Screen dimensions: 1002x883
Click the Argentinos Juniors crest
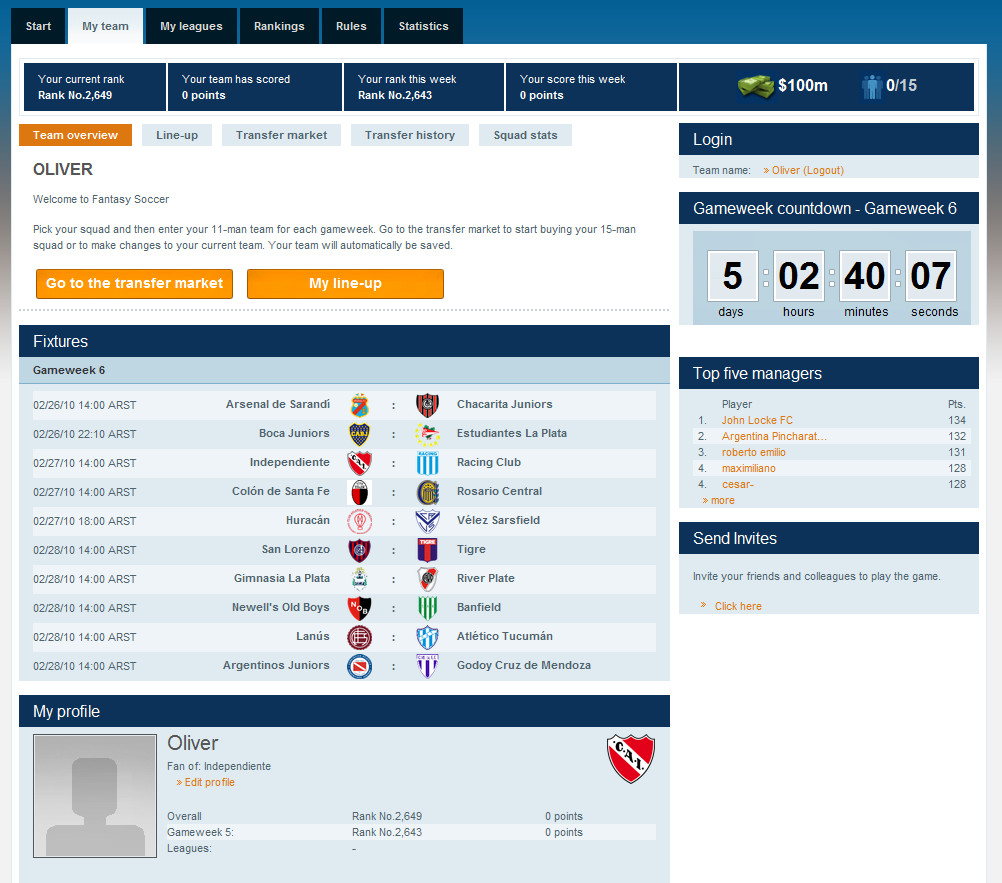click(360, 666)
